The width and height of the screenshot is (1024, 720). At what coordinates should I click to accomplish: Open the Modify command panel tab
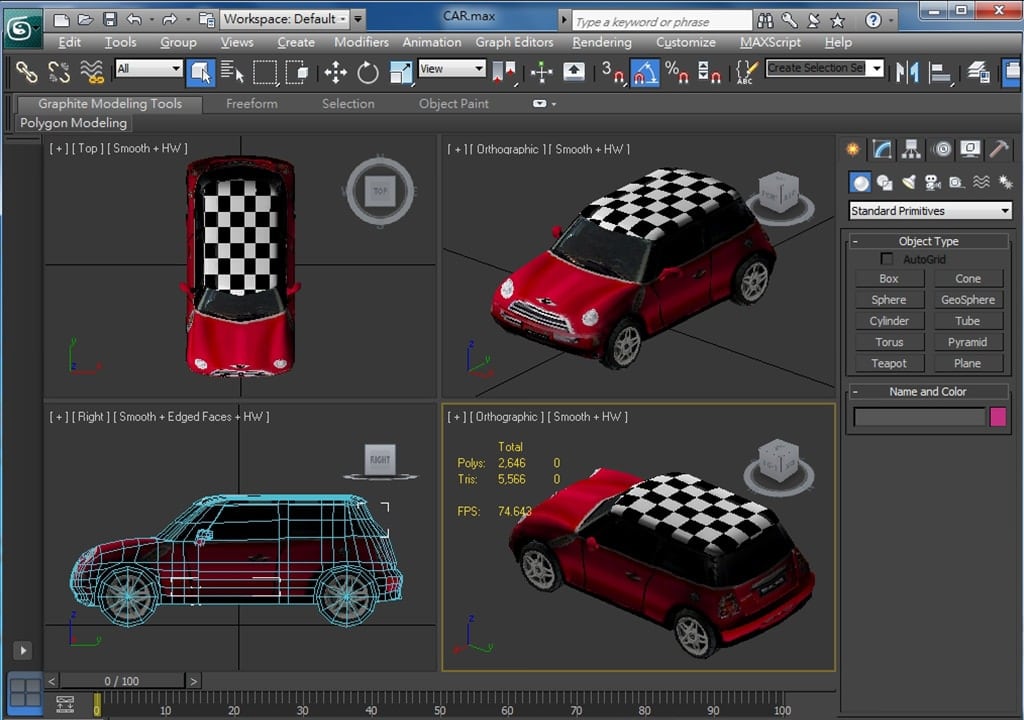(882, 149)
